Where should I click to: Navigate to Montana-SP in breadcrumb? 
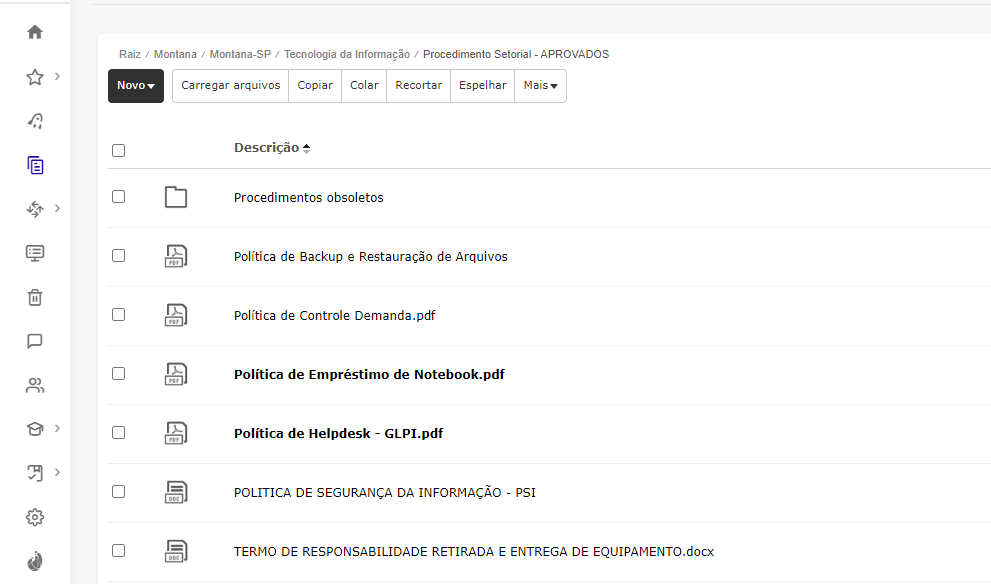pyautogui.click(x=240, y=54)
